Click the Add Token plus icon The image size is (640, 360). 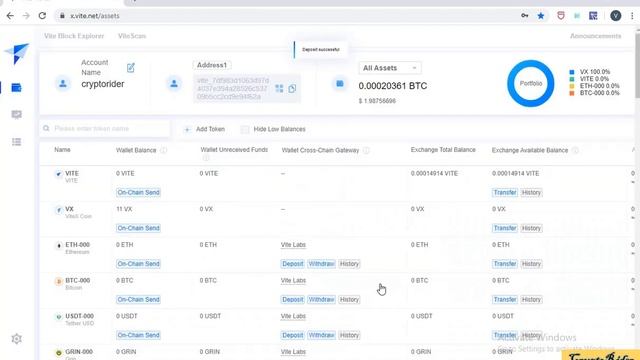tap(187, 129)
